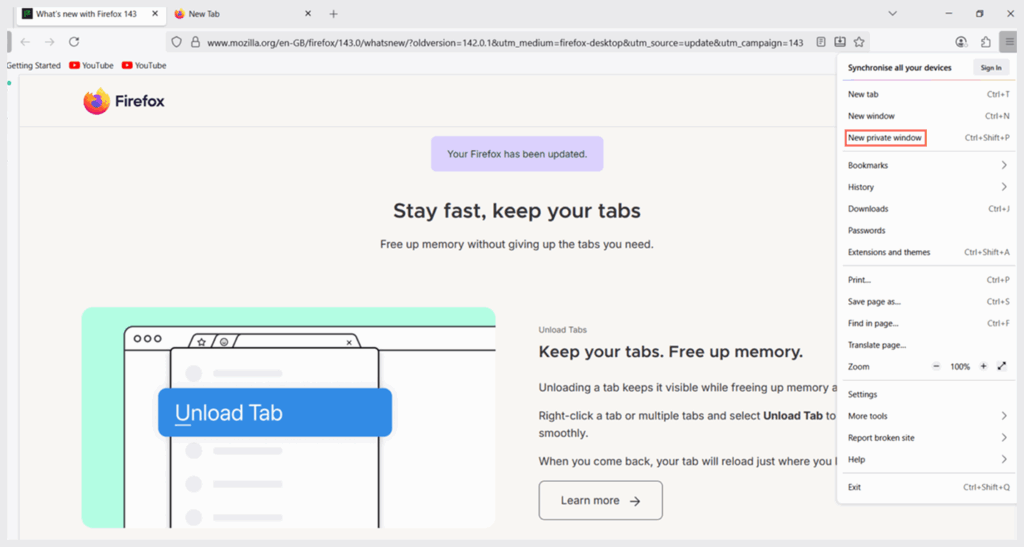The height and width of the screenshot is (547, 1024).
Task: Open the tracking protection shield icon
Action: [x=176, y=42]
